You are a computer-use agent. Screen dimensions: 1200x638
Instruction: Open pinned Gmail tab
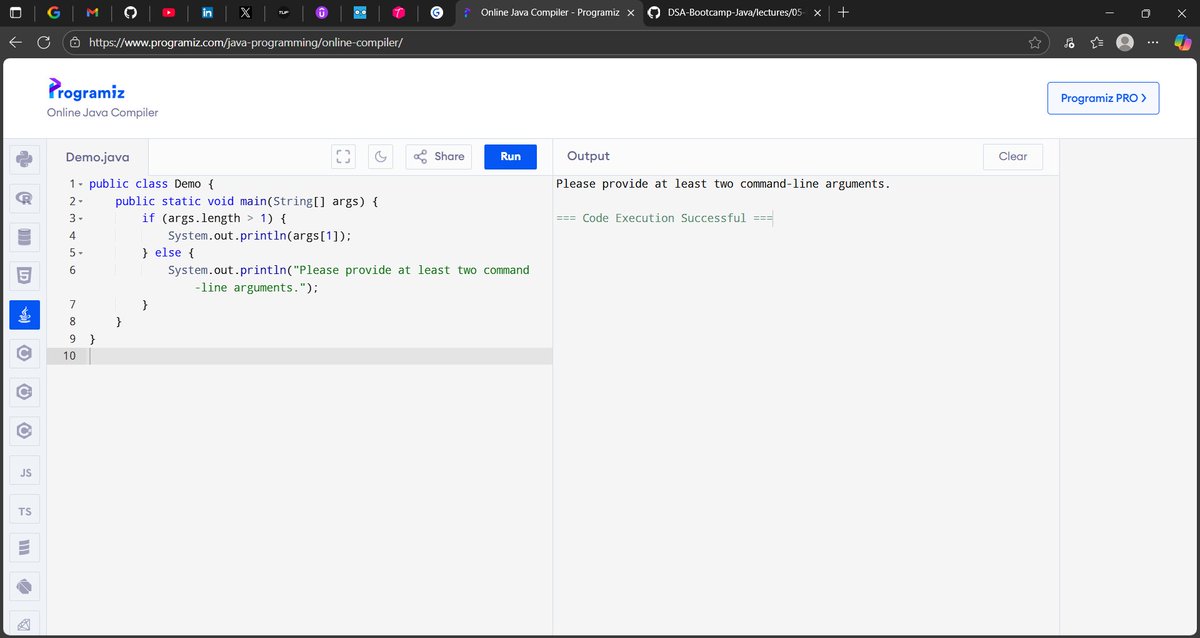(x=92, y=13)
